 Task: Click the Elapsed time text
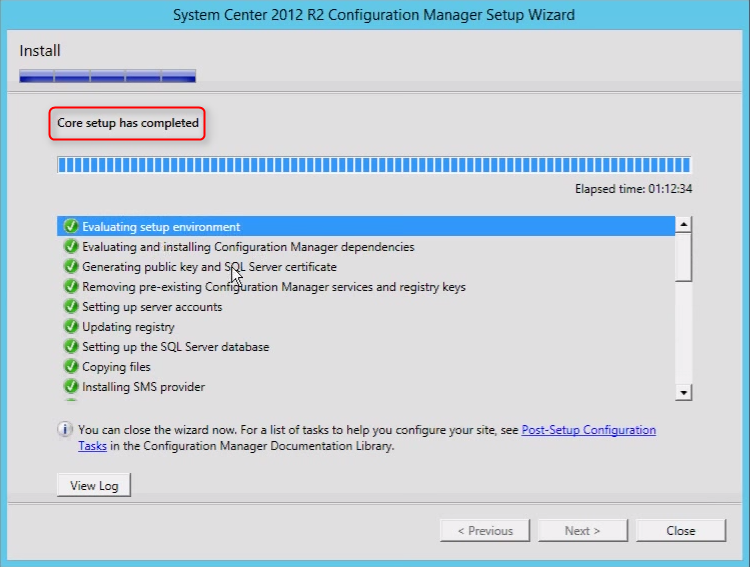pos(633,189)
